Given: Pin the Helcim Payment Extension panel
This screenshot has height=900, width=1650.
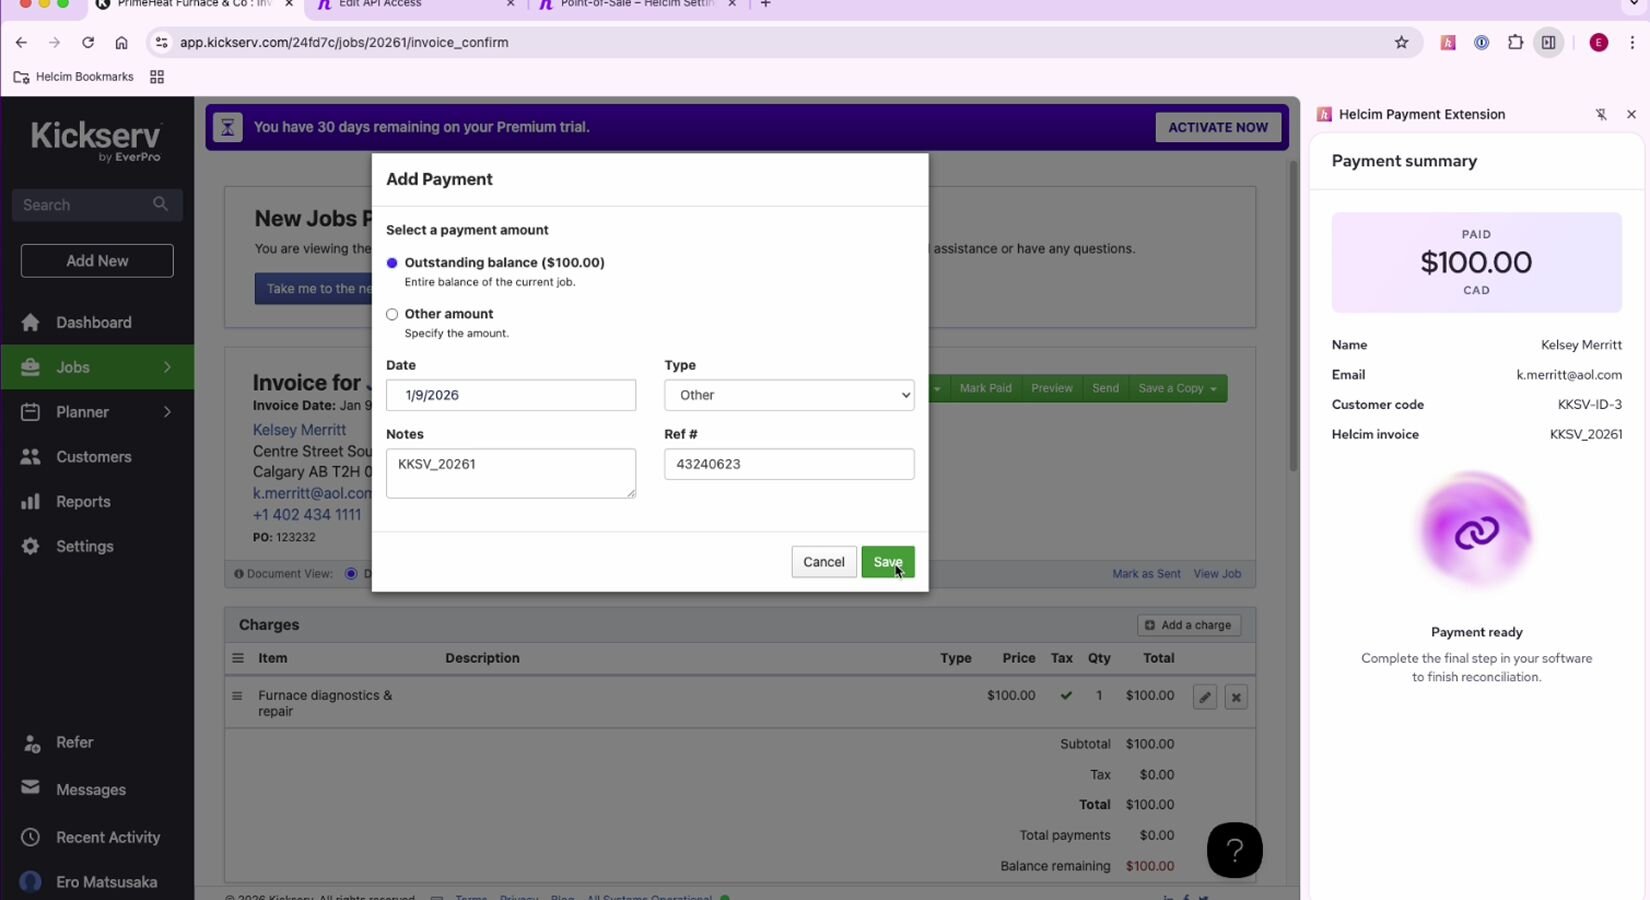Looking at the screenshot, I should (x=1601, y=115).
